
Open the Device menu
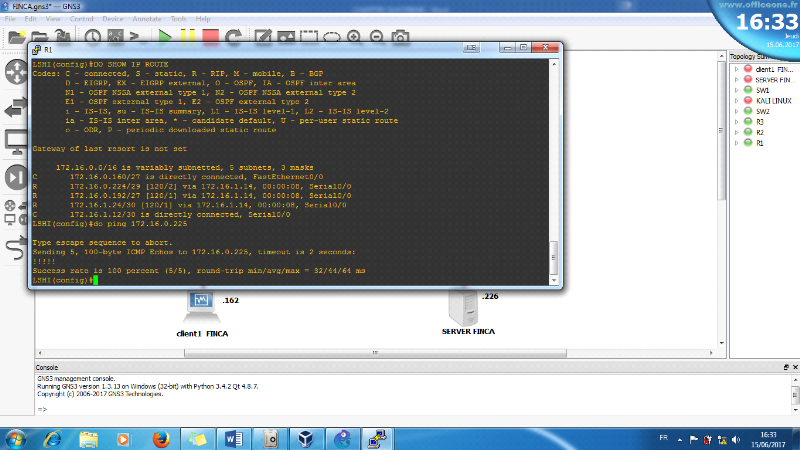pos(113,19)
